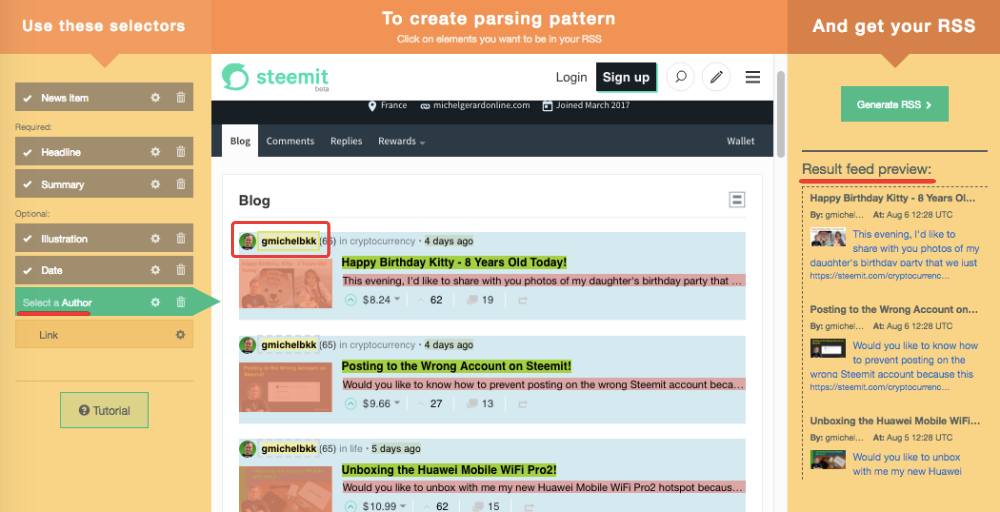1000x512 pixels.
Task: Click 5 days ago date on Huawei post
Action: tap(395, 449)
